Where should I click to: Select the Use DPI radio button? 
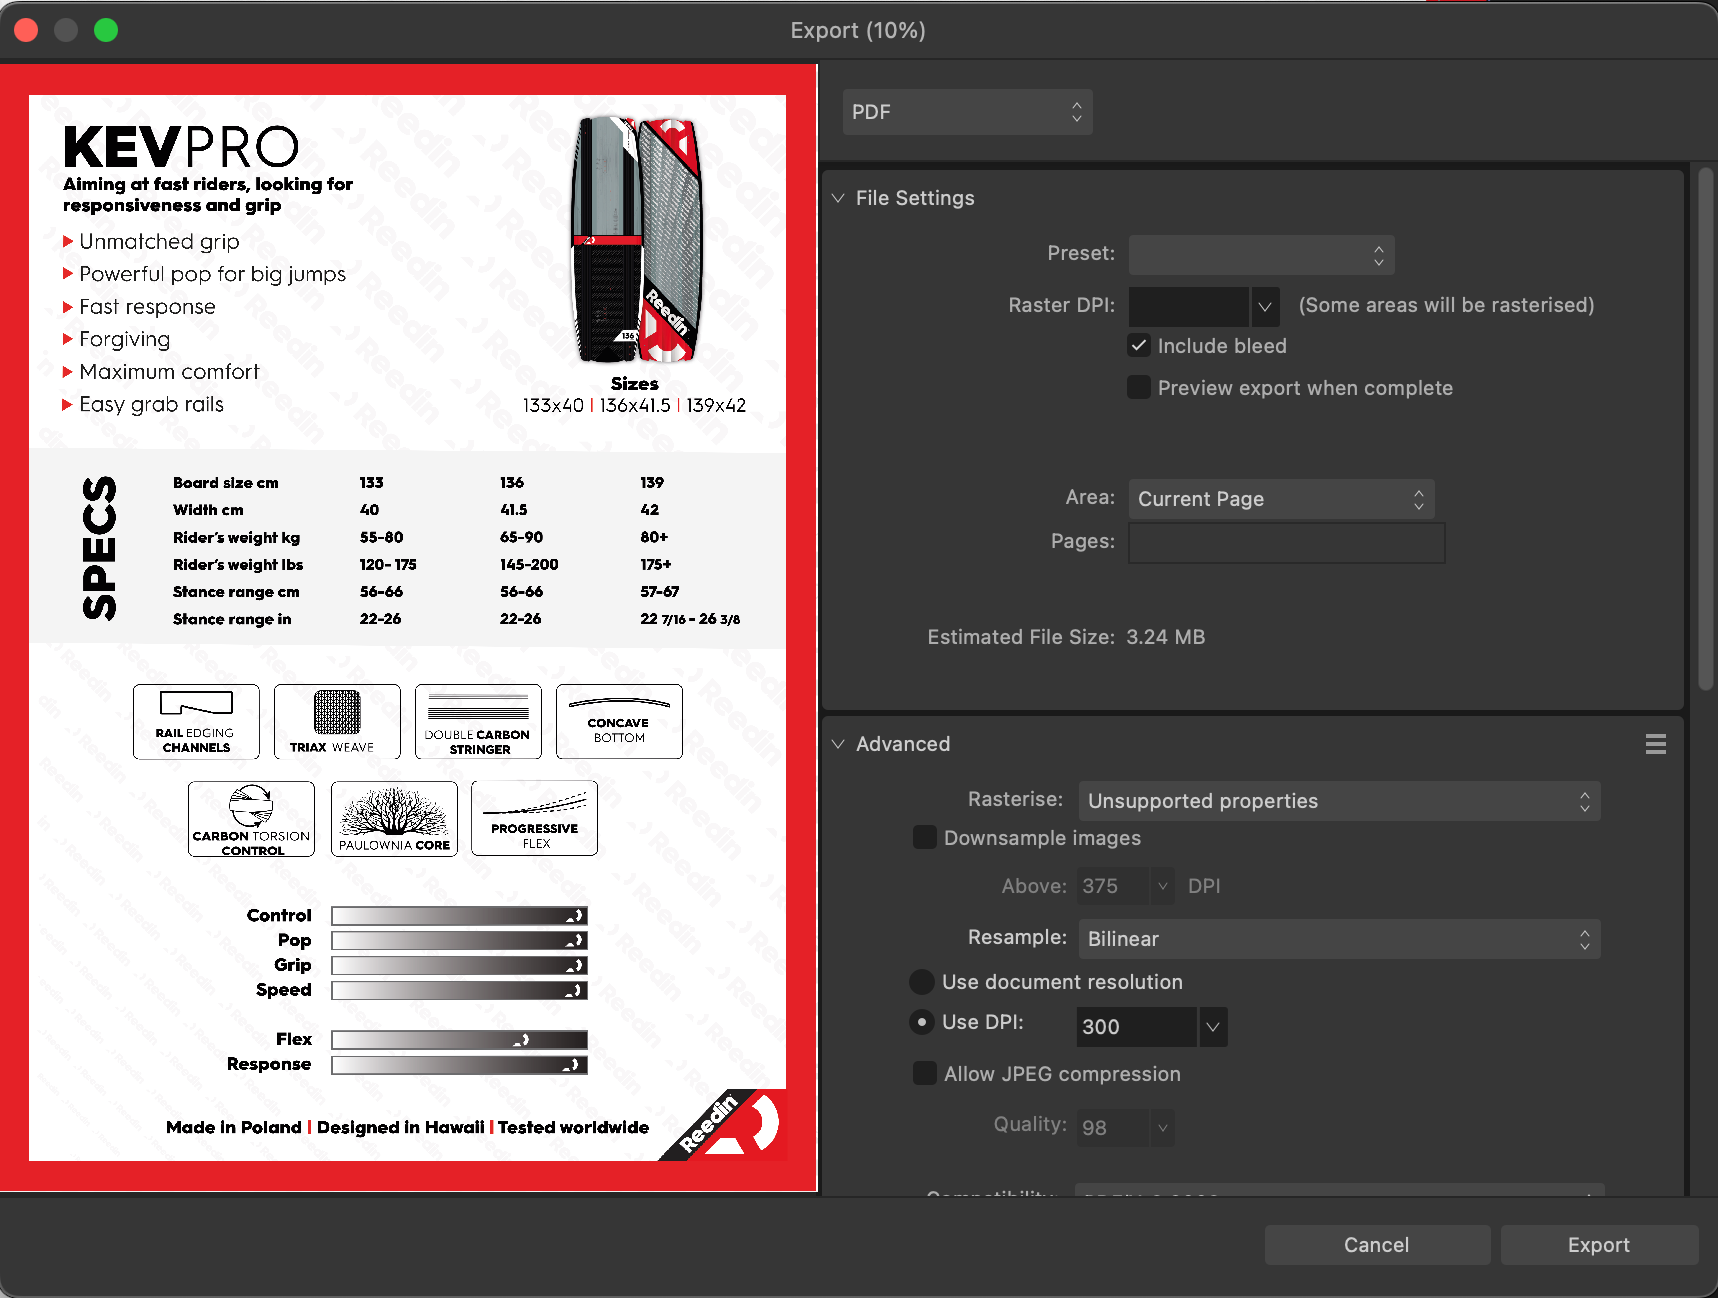[x=922, y=1022]
